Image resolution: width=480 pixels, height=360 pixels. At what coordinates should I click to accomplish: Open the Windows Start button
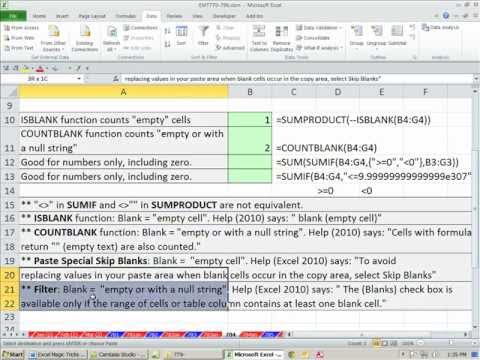[x=13, y=354]
